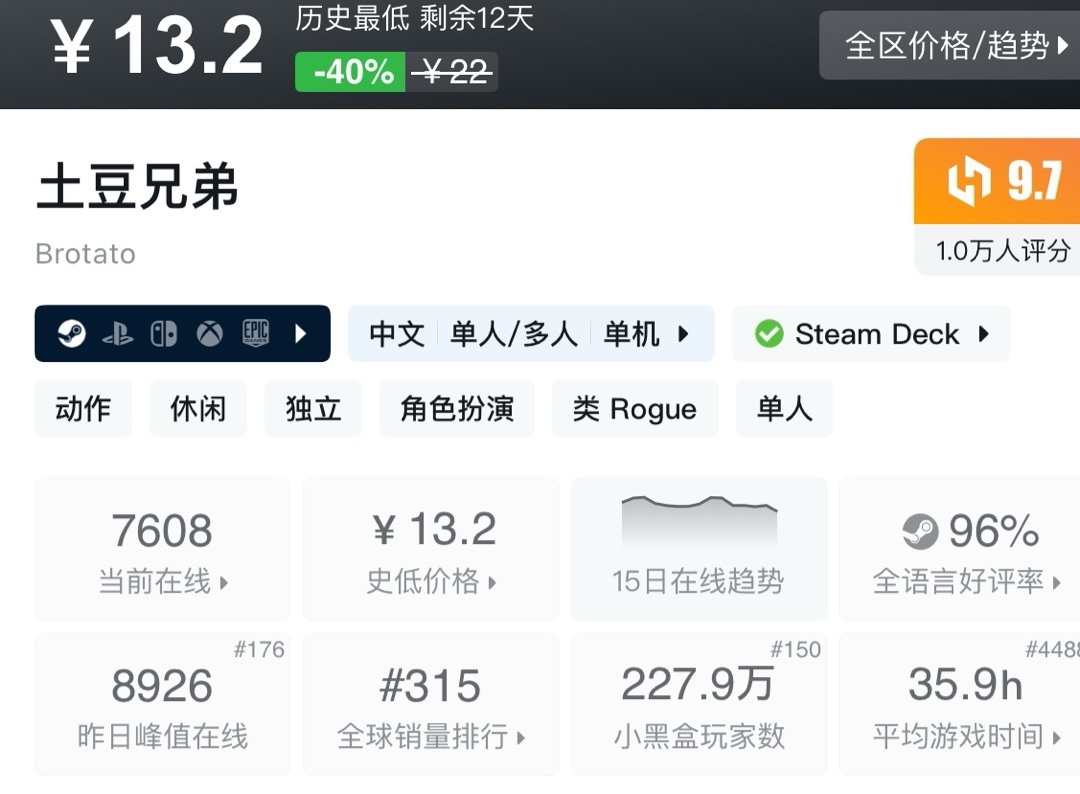Open the 角色扮演 tag
1080x794 pixels.
(x=457, y=409)
